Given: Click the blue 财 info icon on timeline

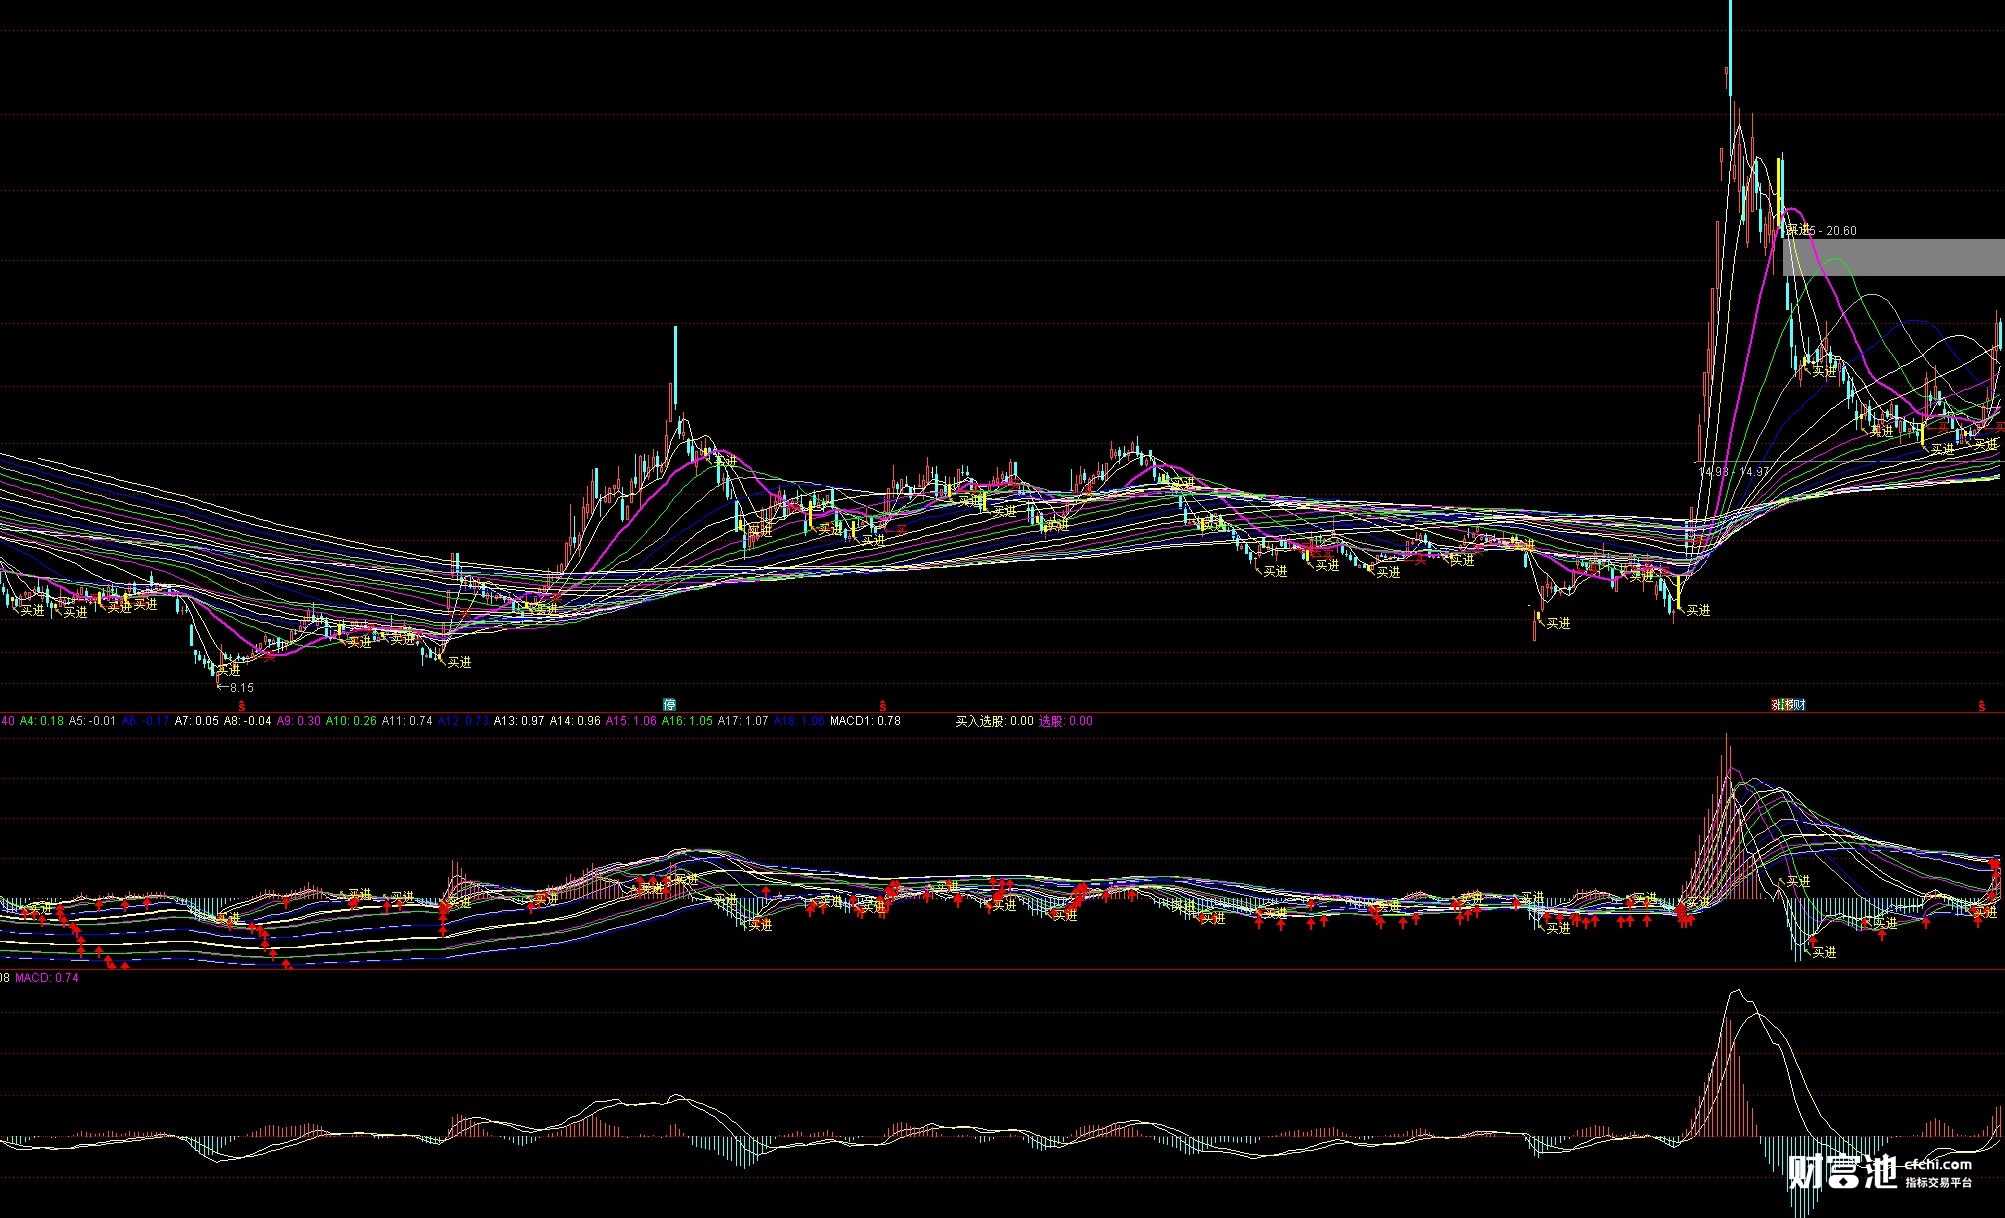Looking at the screenshot, I should point(1800,705).
